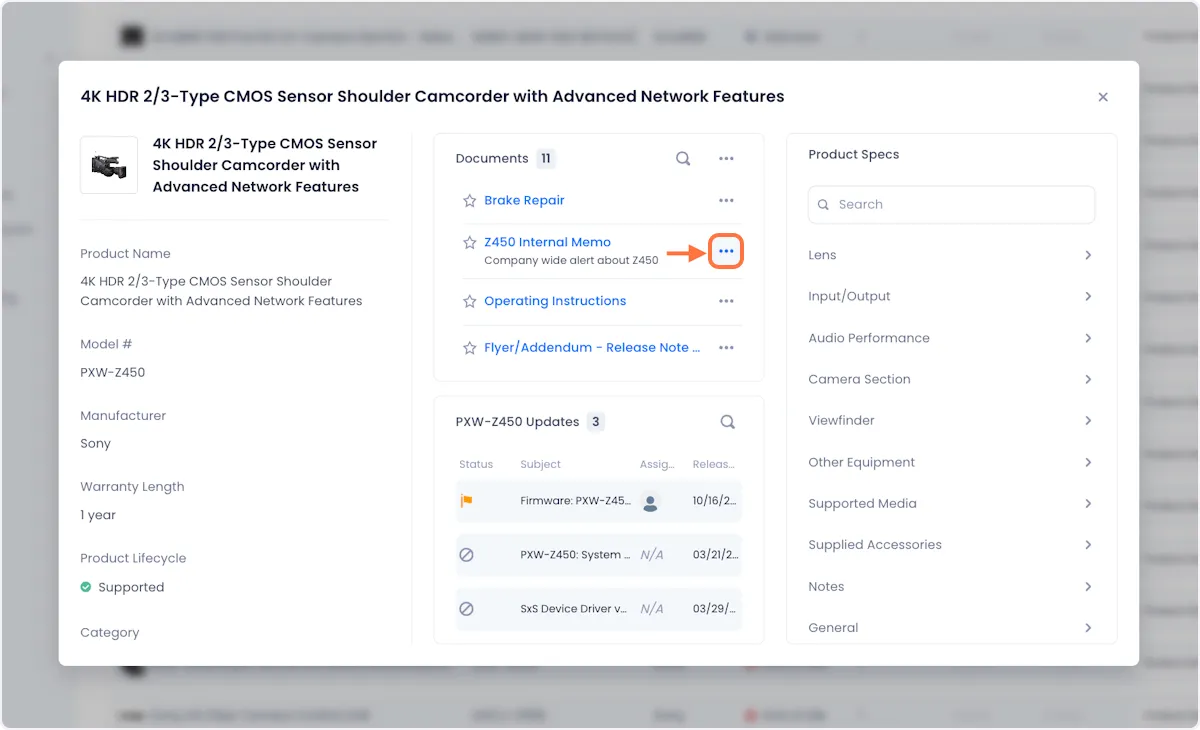Click the Updates count badge 3

[x=595, y=421]
